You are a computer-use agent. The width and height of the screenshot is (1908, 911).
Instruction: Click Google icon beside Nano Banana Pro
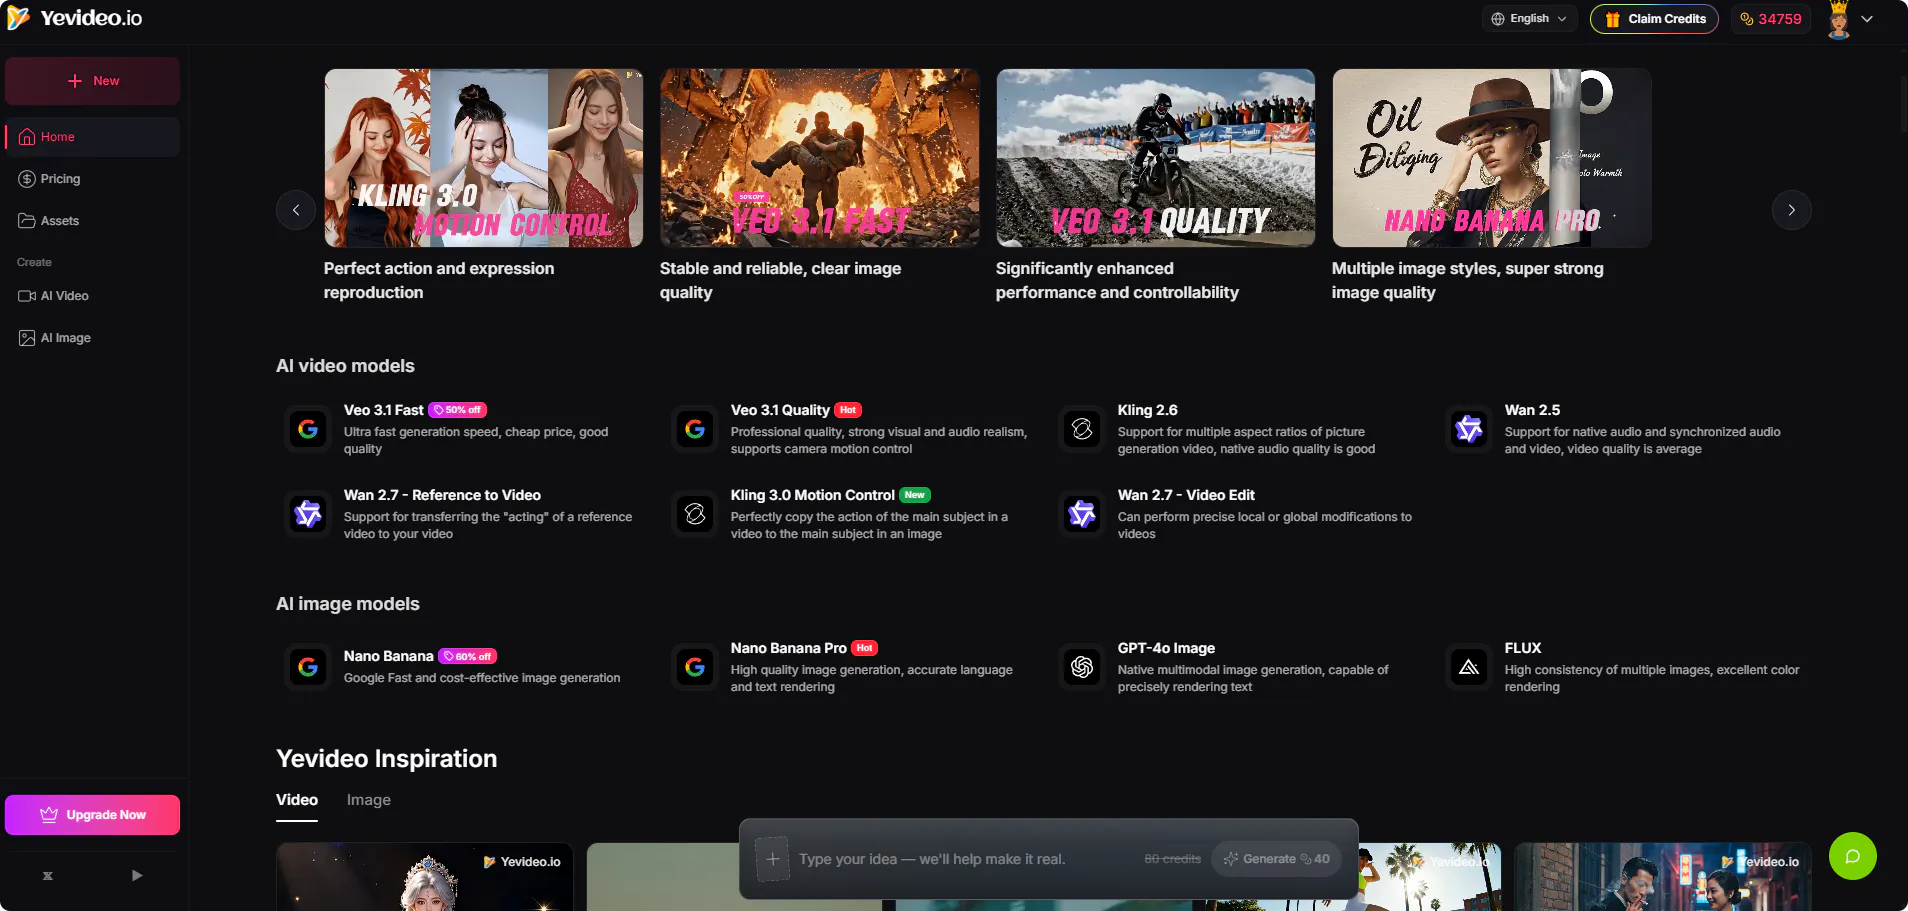pyautogui.click(x=695, y=667)
